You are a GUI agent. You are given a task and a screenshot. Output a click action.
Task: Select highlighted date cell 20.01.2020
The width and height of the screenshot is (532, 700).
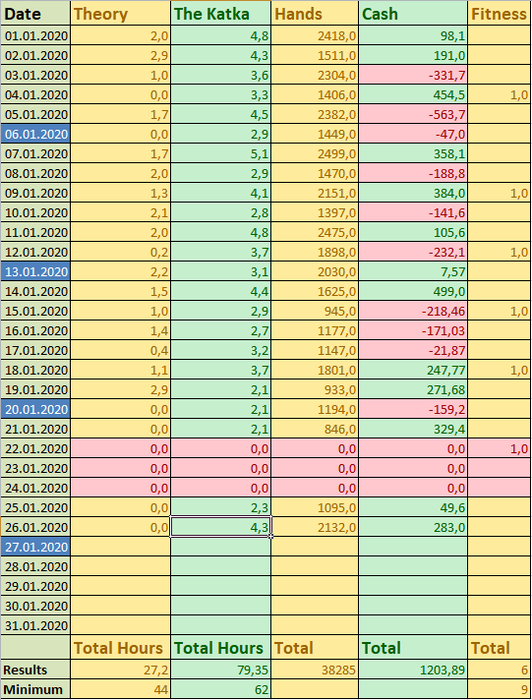point(35,409)
